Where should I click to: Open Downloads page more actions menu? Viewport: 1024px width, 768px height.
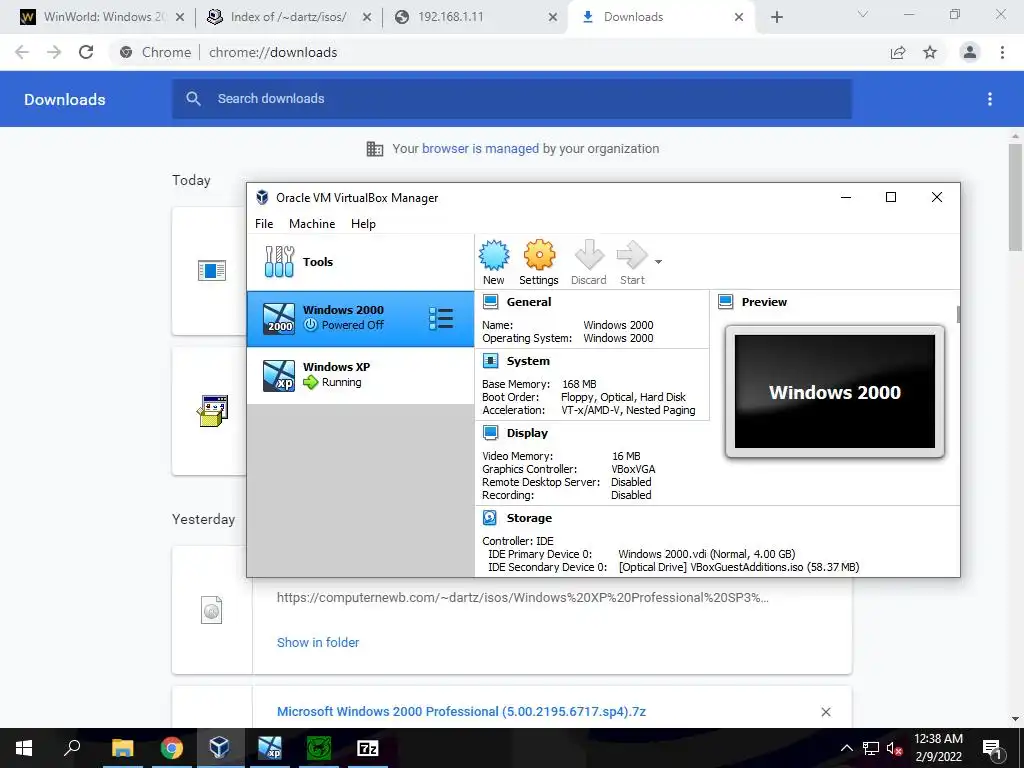[x=990, y=99]
